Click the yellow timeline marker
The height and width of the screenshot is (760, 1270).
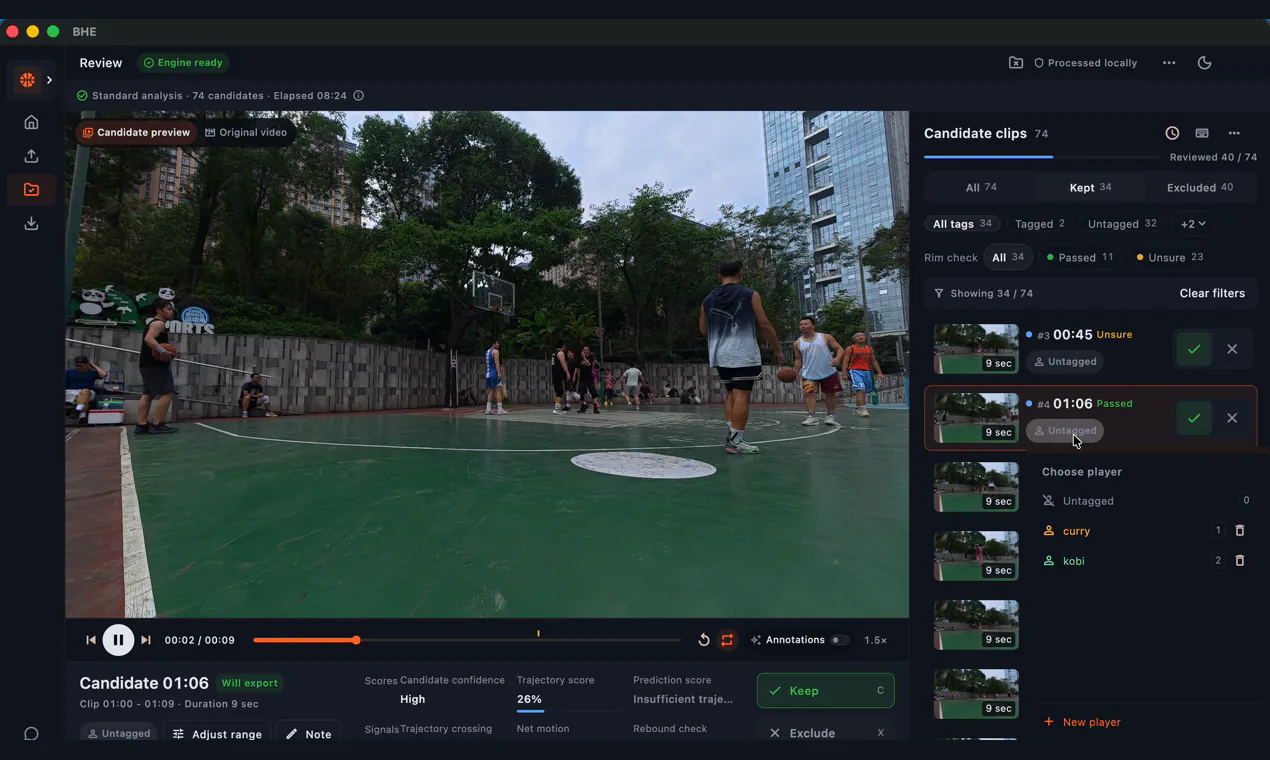pyautogui.click(x=538, y=633)
